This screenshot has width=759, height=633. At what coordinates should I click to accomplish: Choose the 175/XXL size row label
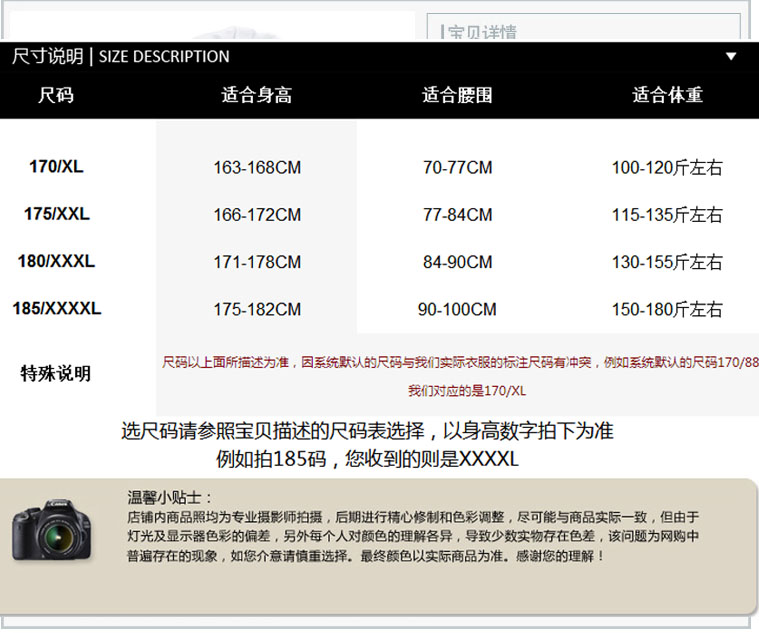pyautogui.click(x=56, y=214)
